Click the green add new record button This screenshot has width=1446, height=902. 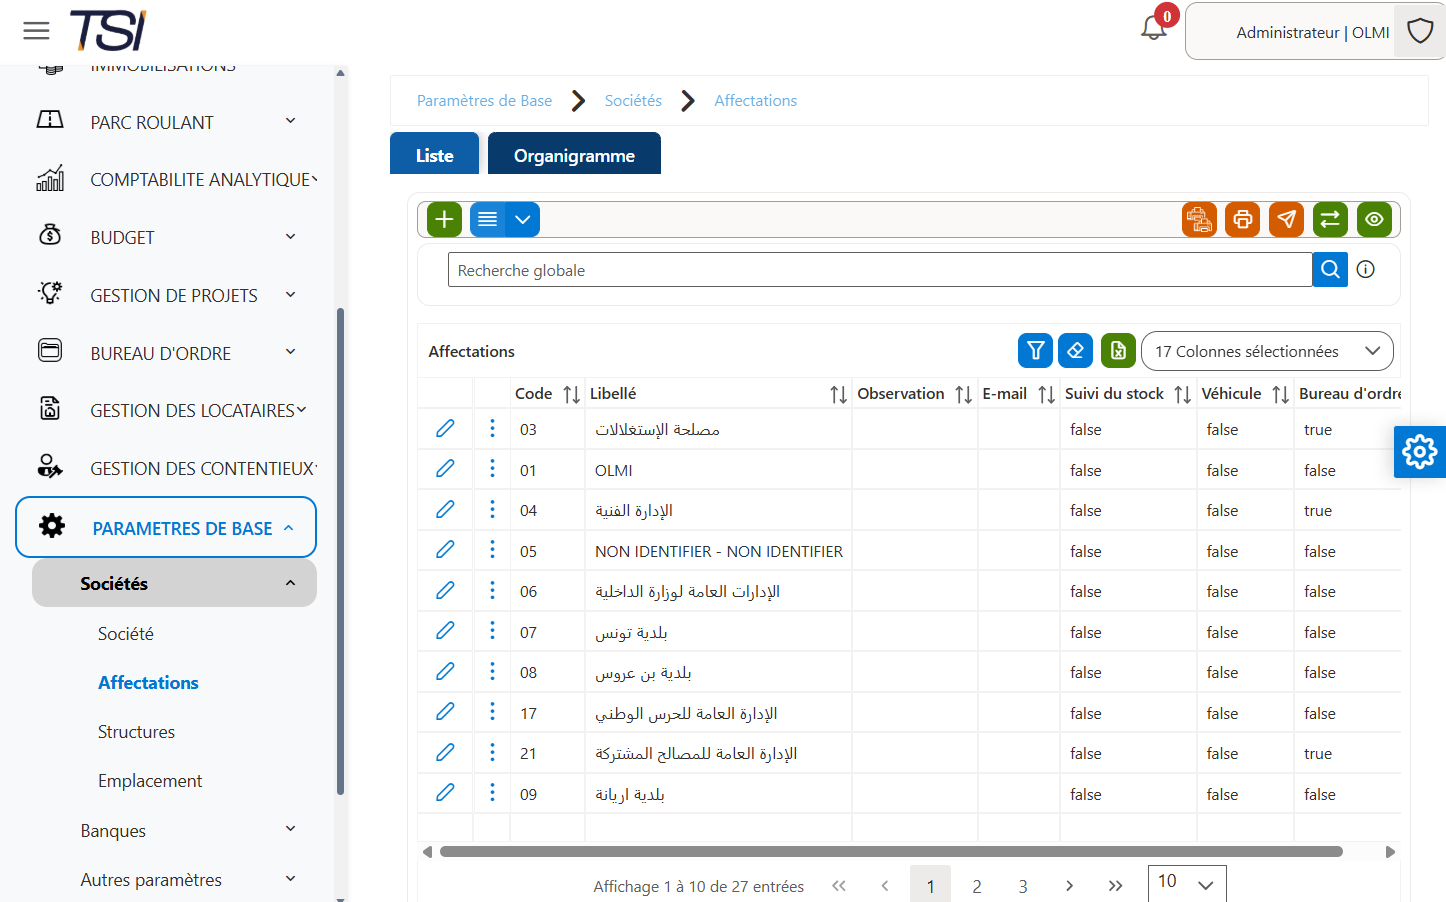click(444, 219)
